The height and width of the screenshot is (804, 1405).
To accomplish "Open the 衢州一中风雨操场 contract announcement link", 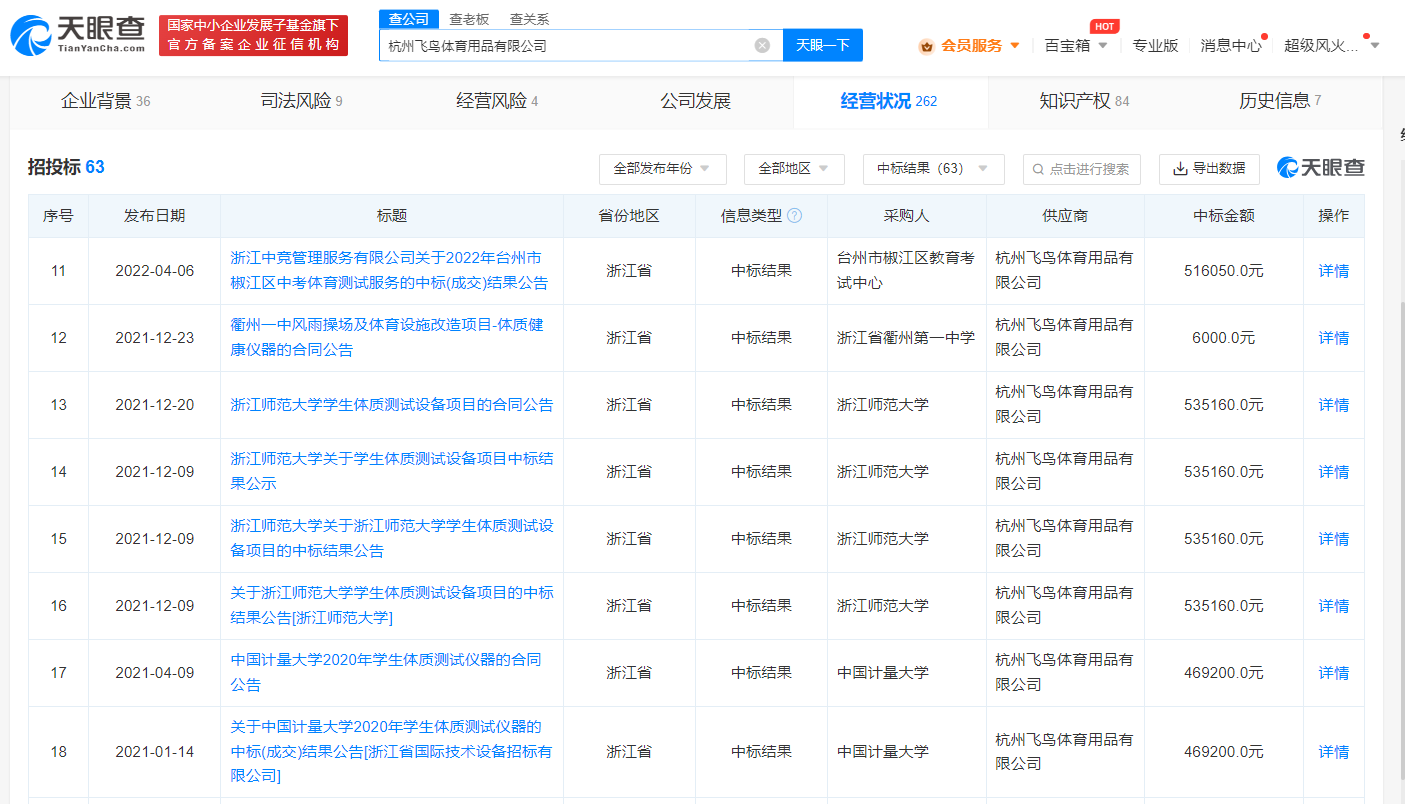I will click(387, 337).
